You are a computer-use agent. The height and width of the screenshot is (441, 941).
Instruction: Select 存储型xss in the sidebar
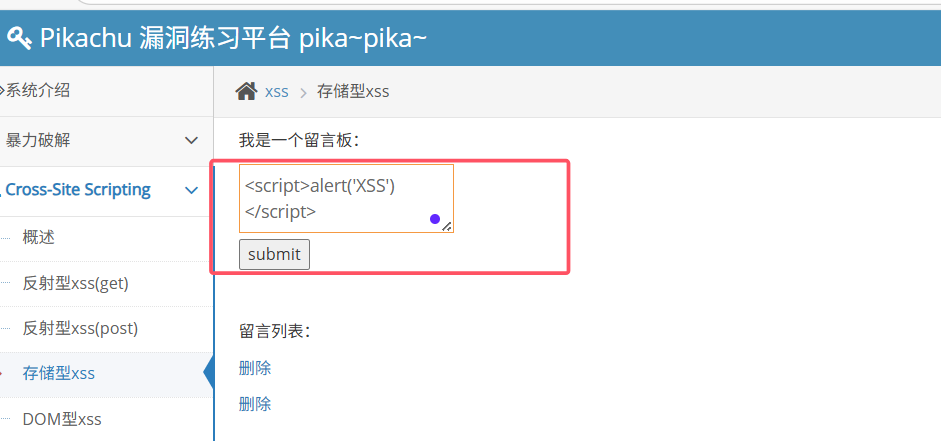click(x=59, y=374)
